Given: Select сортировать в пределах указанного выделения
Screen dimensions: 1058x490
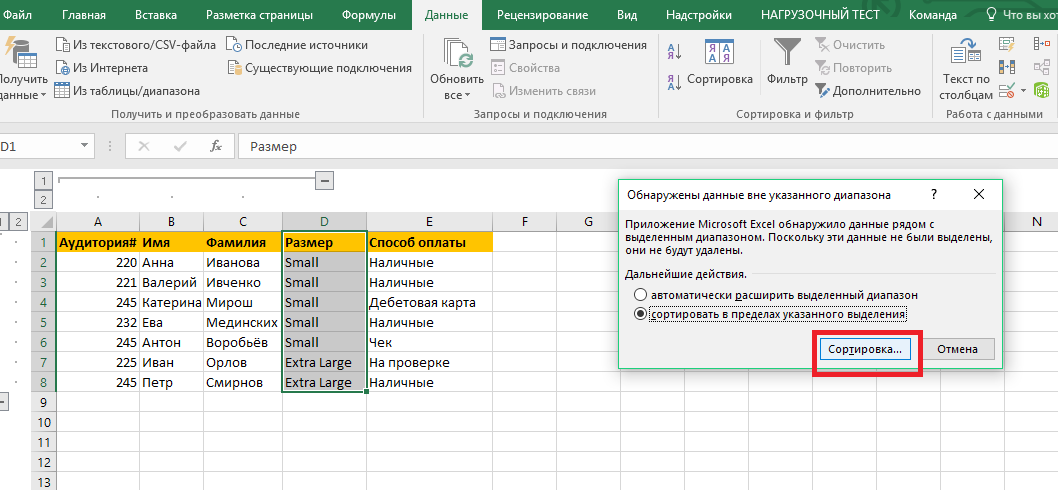Looking at the screenshot, I should (640, 314).
